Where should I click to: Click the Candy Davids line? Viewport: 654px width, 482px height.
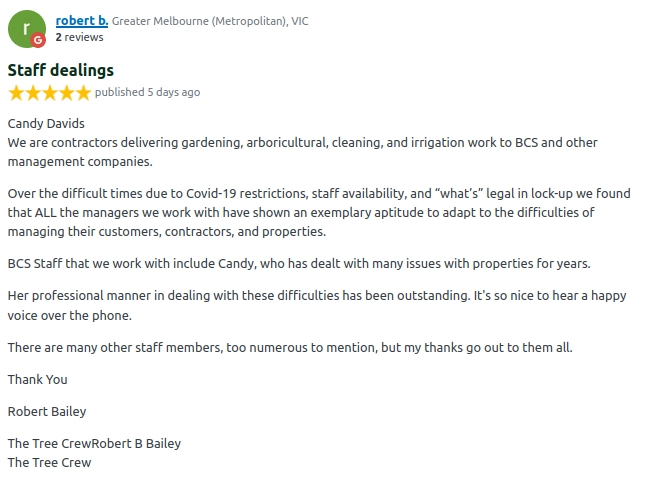click(46, 124)
